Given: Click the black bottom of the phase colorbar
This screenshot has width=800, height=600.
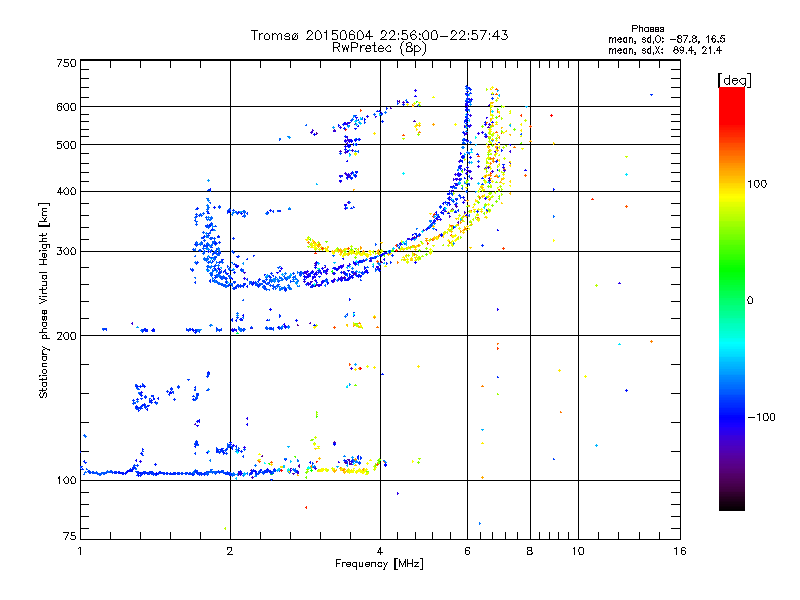Looking at the screenshot, I should pyautogui.click(x=732, y=503).
